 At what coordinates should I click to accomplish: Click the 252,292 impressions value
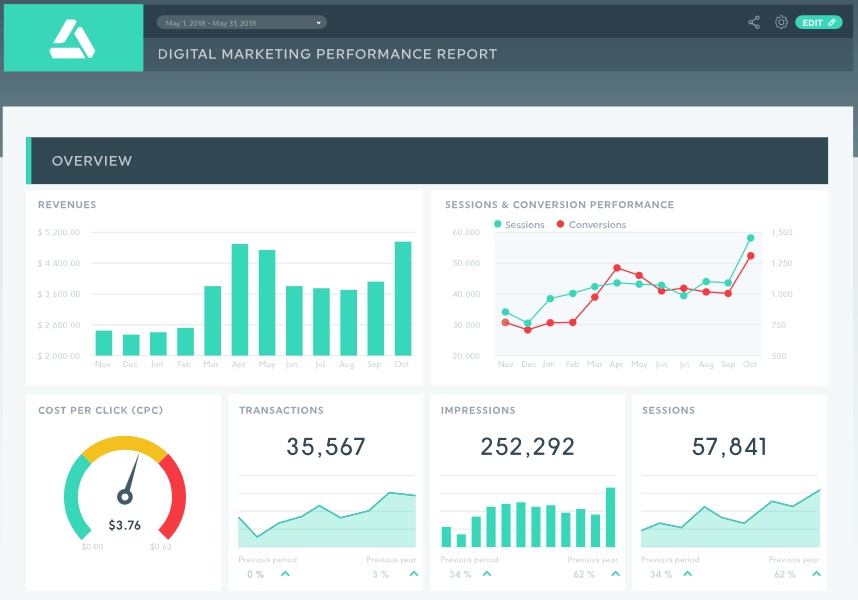(x=527, y=447)
